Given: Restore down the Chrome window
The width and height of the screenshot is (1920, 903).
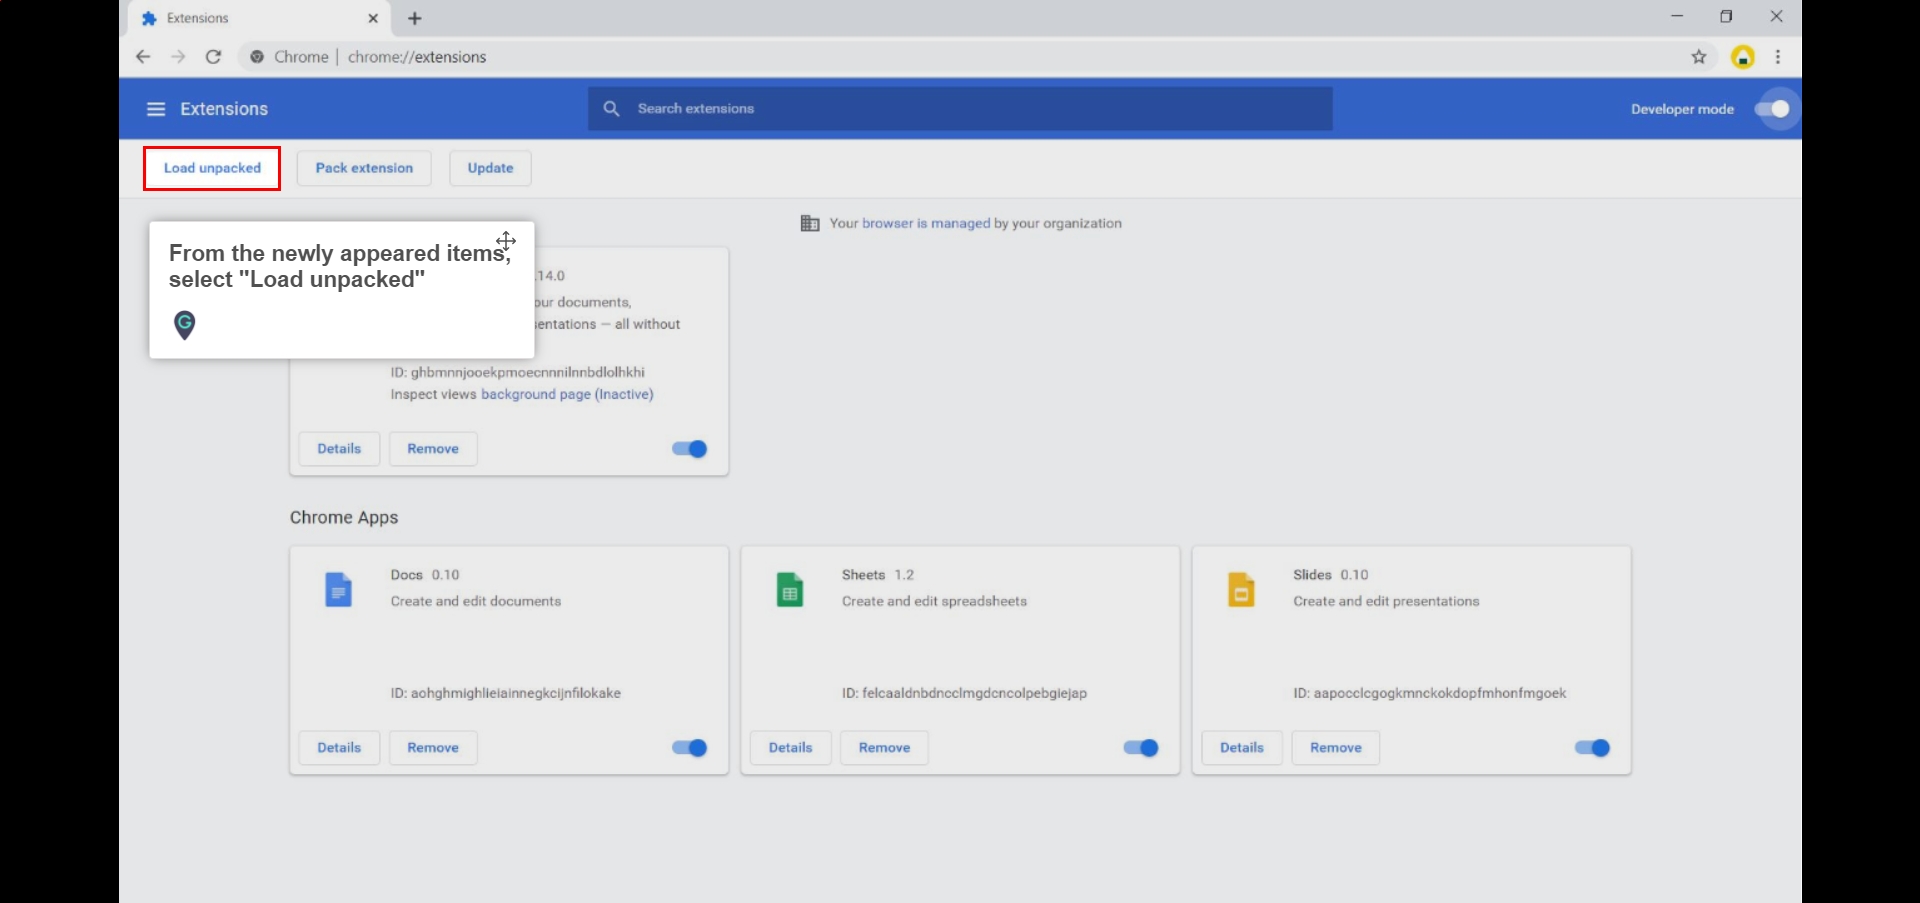Looking at the screenshot, I should tap(1726, 16).
